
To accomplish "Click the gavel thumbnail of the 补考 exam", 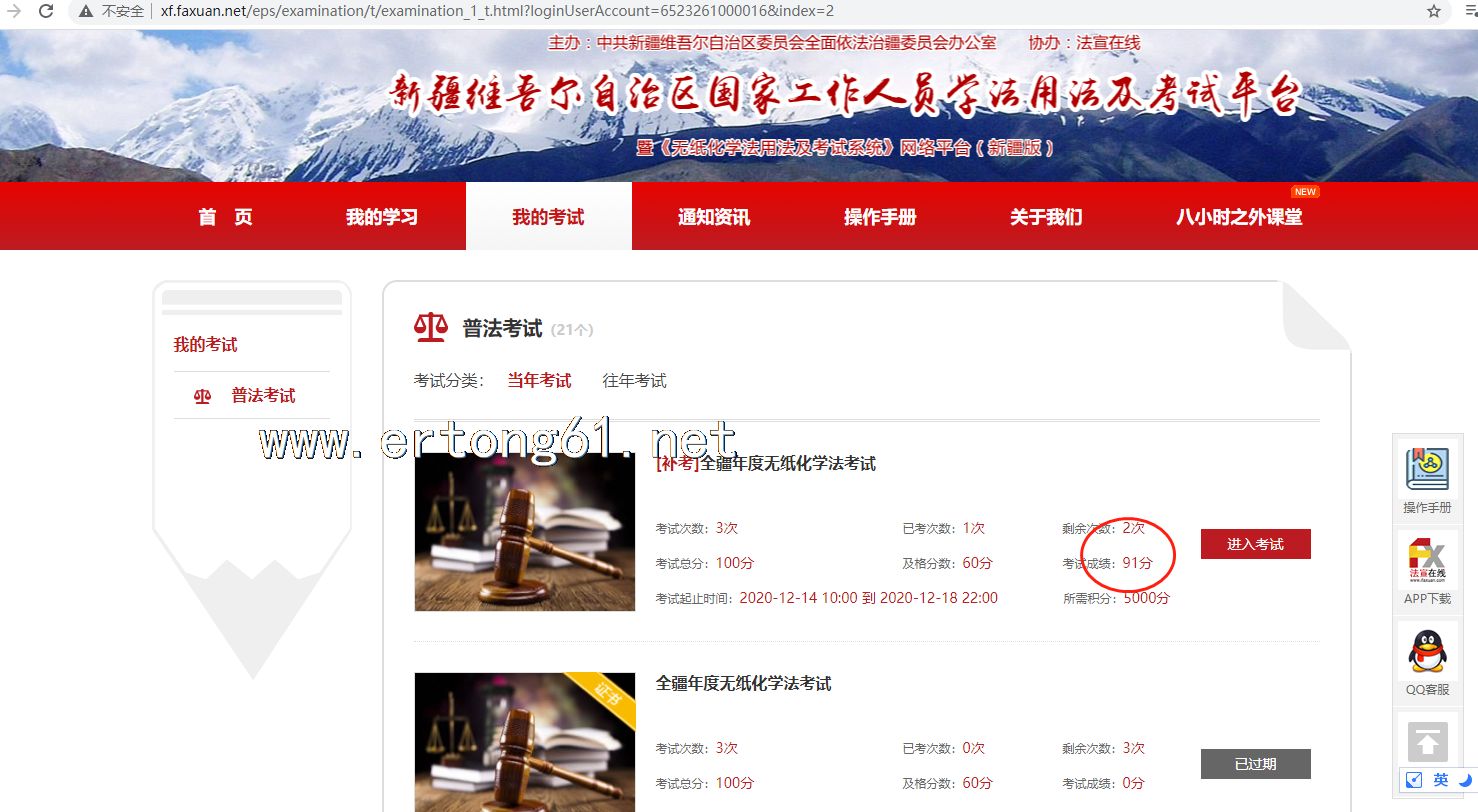I will (525, 532).
